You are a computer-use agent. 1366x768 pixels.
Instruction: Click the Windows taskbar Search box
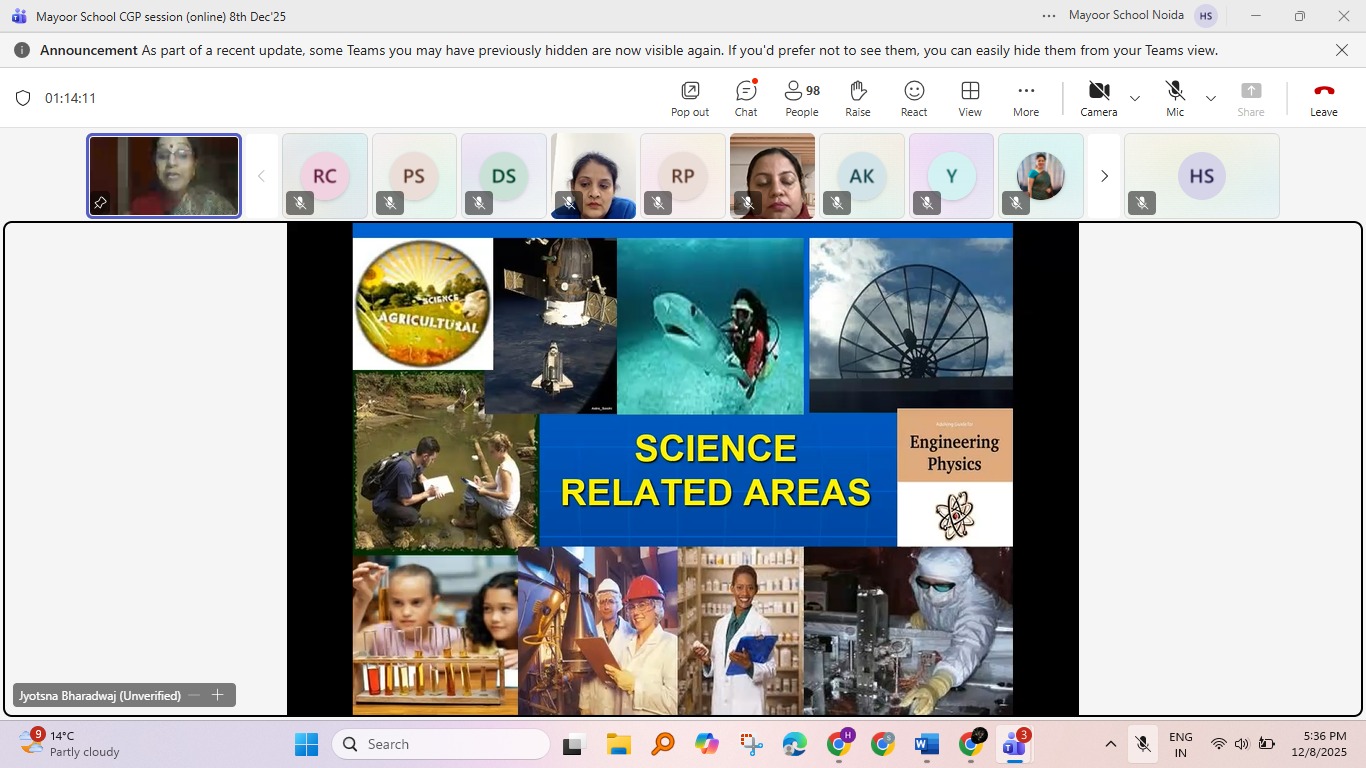(x=441, y=744)
